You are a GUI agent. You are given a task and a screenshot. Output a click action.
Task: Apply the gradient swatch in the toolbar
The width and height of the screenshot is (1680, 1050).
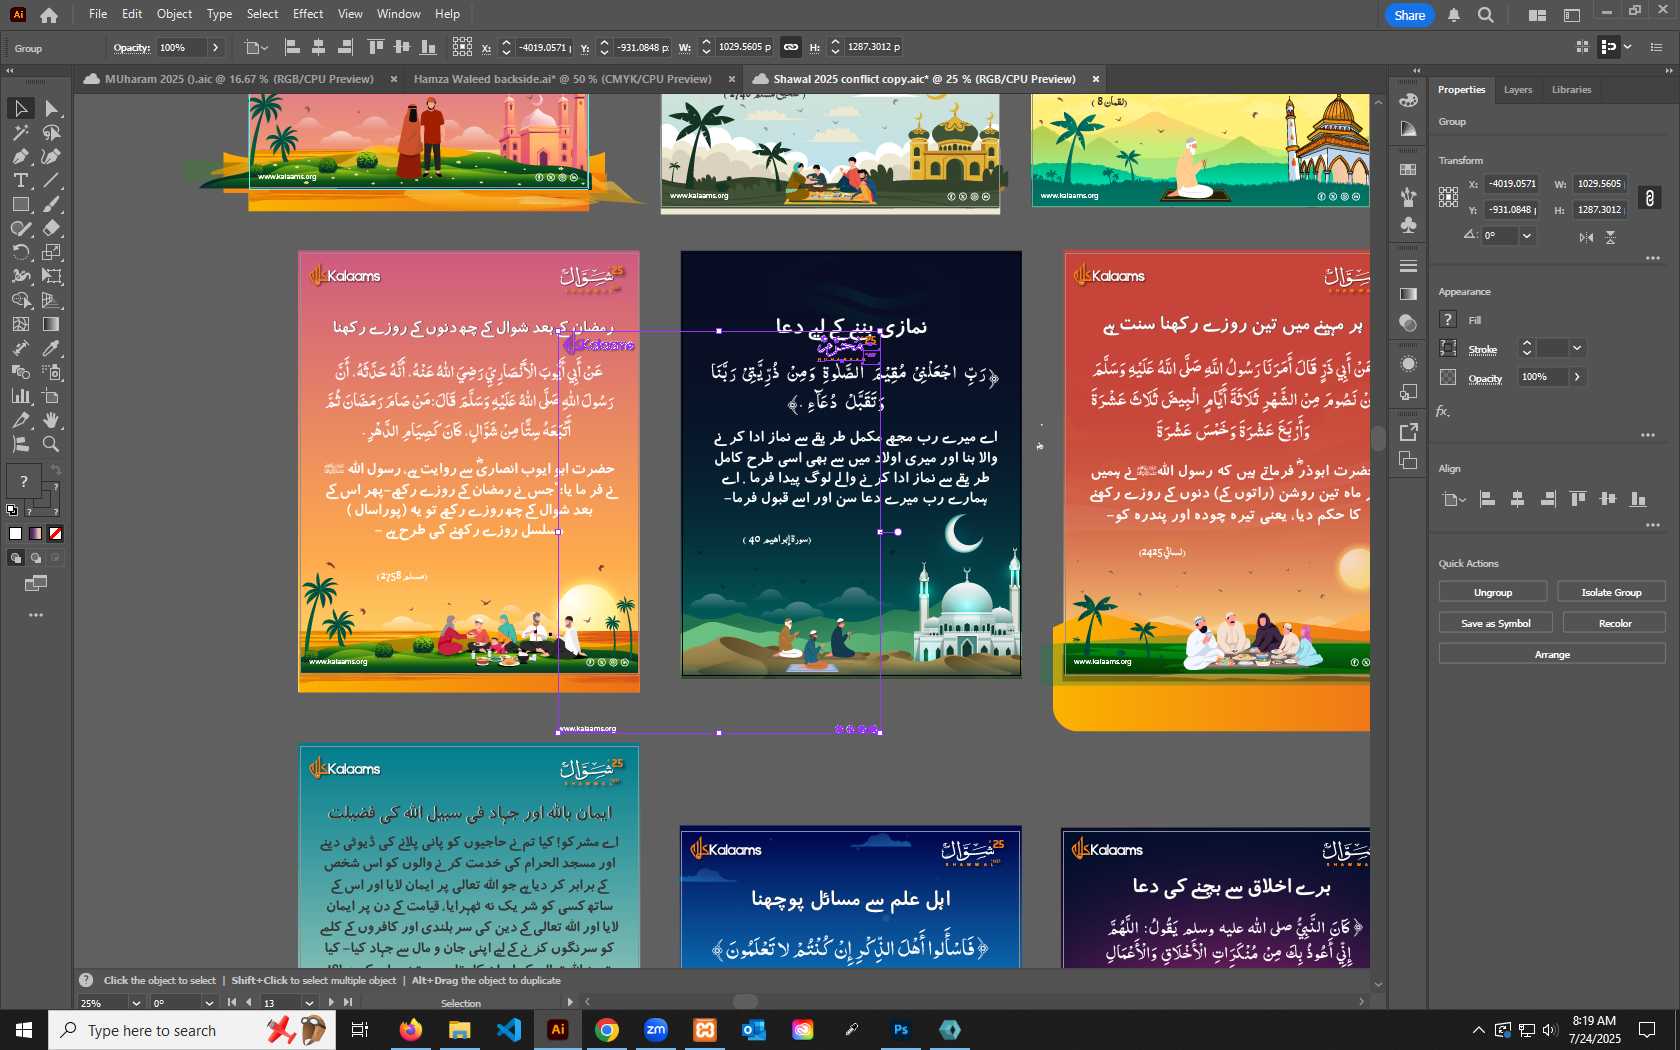(36, 534)
